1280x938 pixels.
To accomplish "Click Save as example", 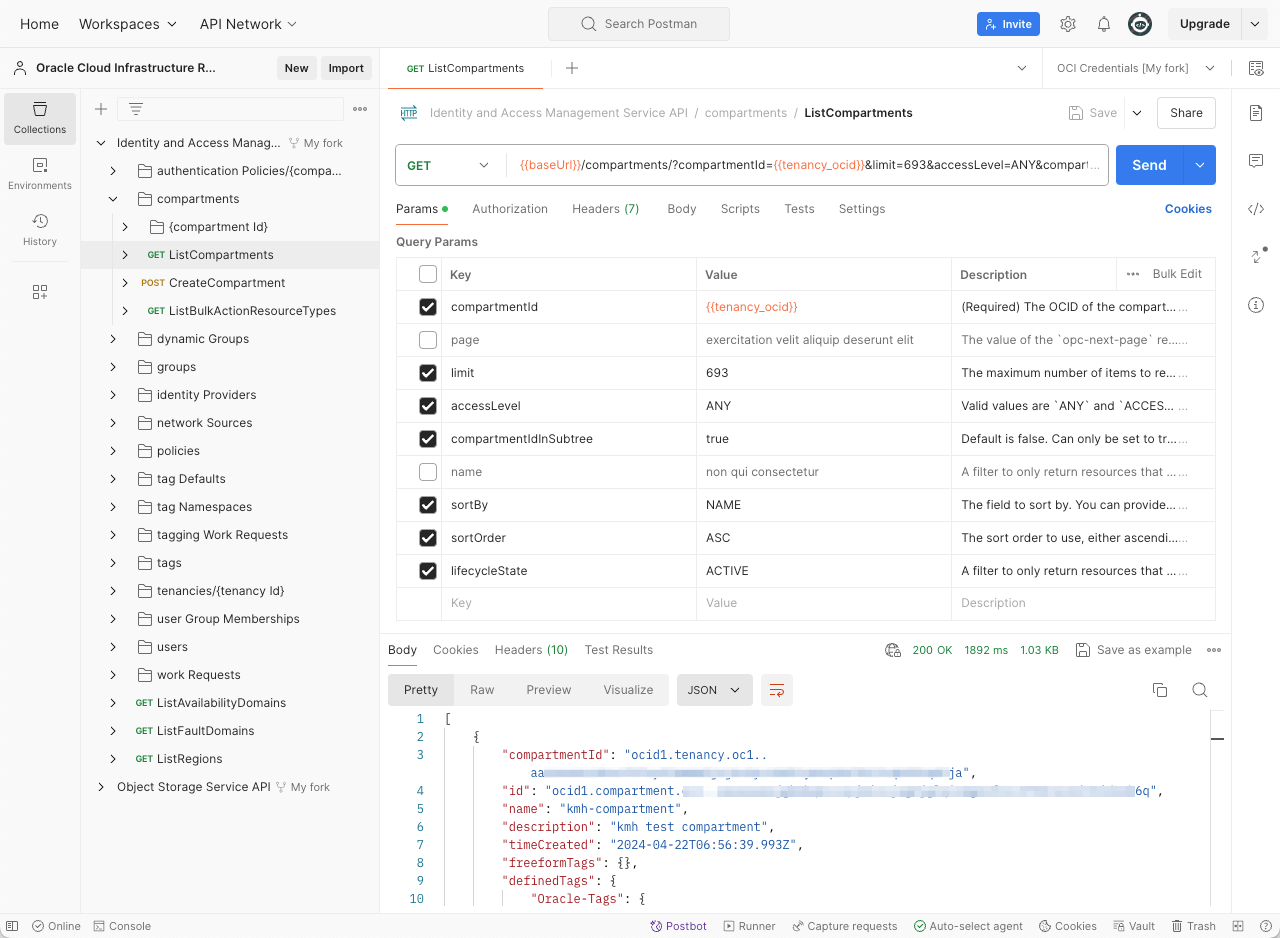I will 1134,650.
